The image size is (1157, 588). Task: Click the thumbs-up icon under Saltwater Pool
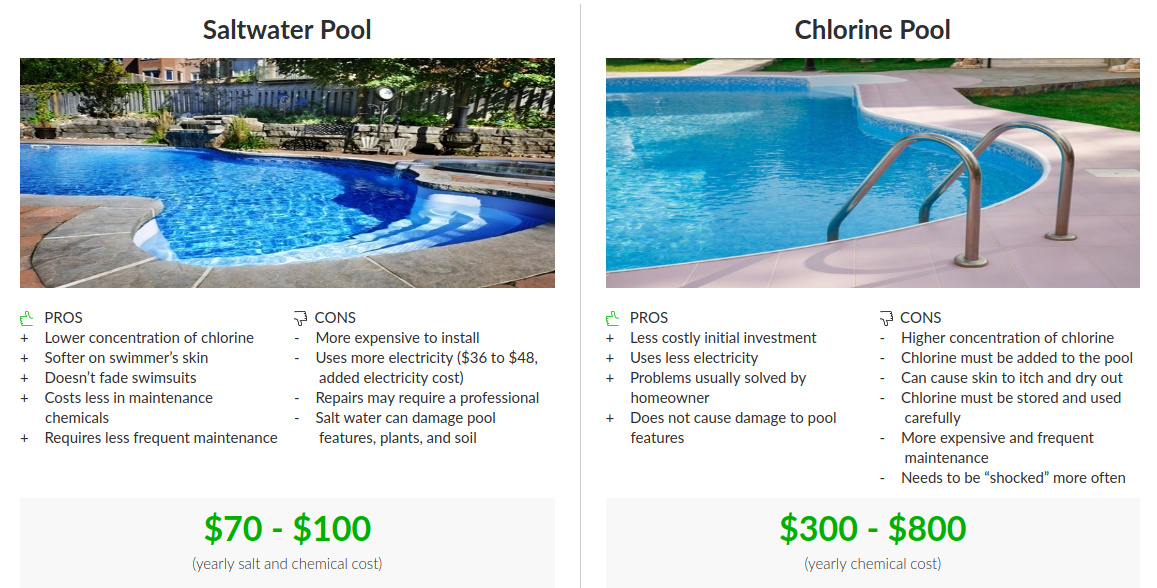[26, 318]
